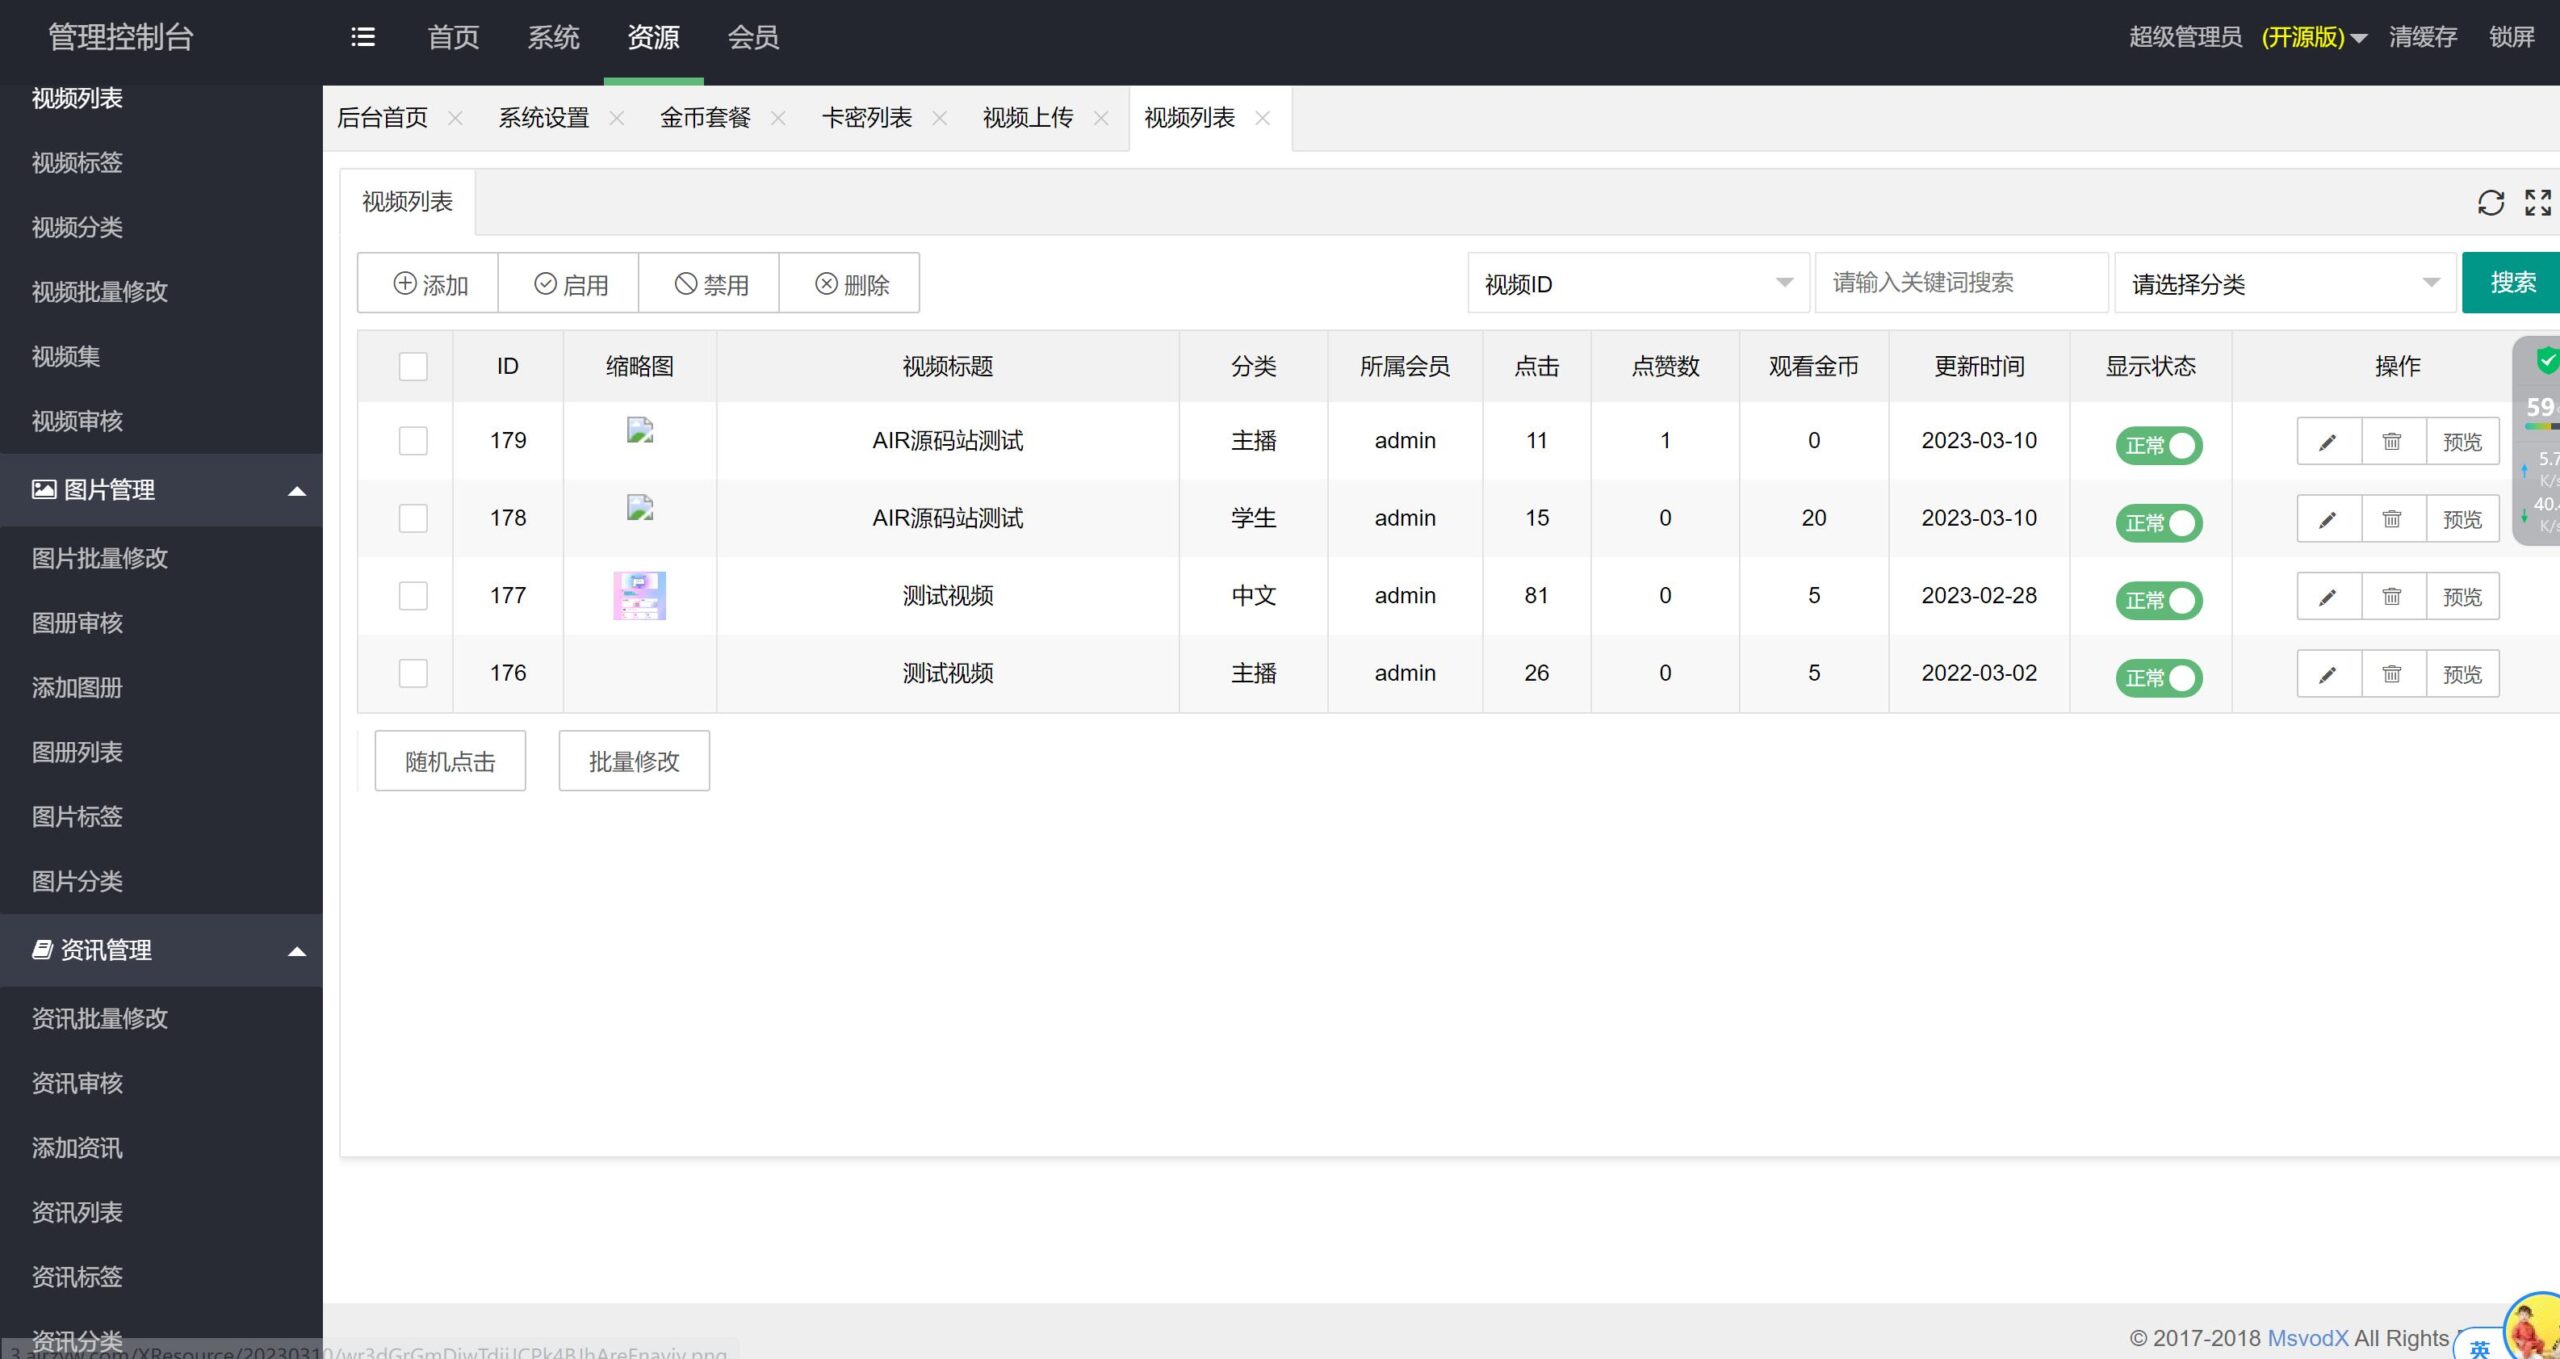
Task: Click the 批量修改 button below table
Action: (x=634, y=761)
